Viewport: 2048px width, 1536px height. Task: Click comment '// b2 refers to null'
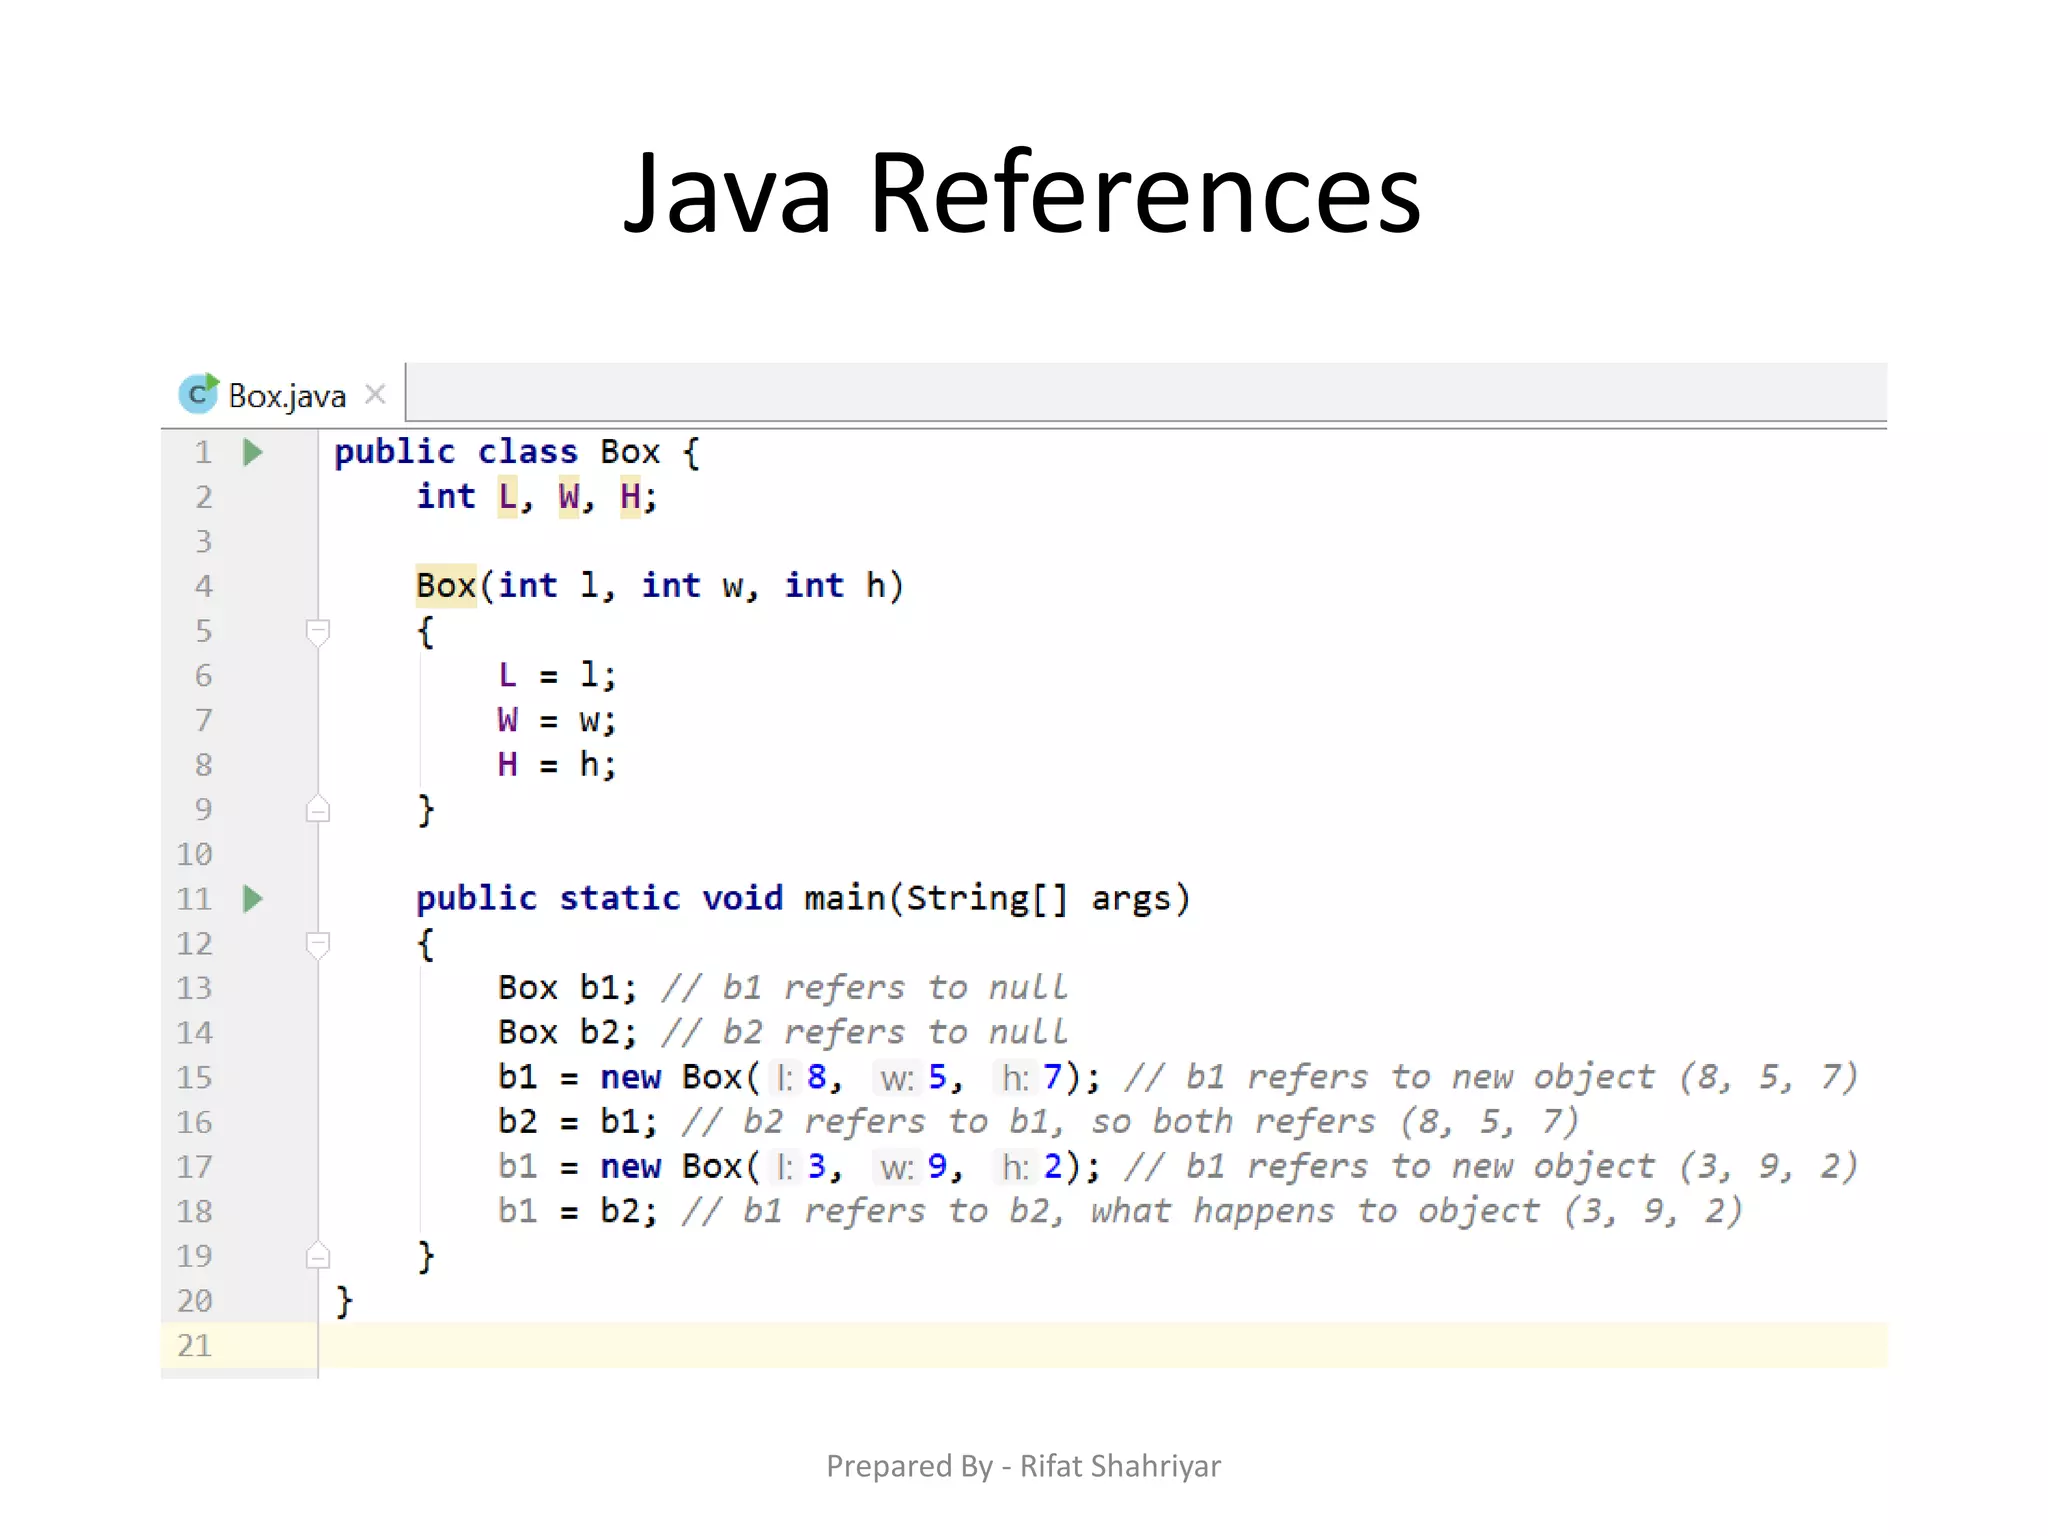864,1032
